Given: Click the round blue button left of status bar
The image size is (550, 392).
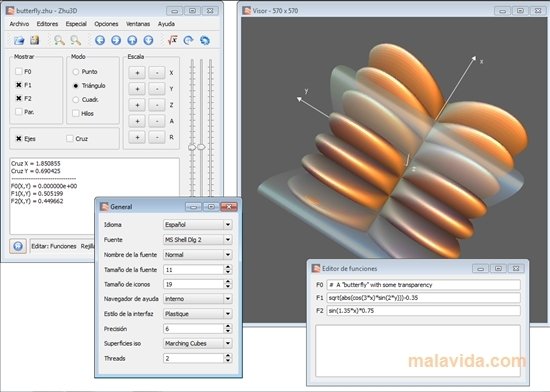Looking at the screenshot, I should 18,246.
